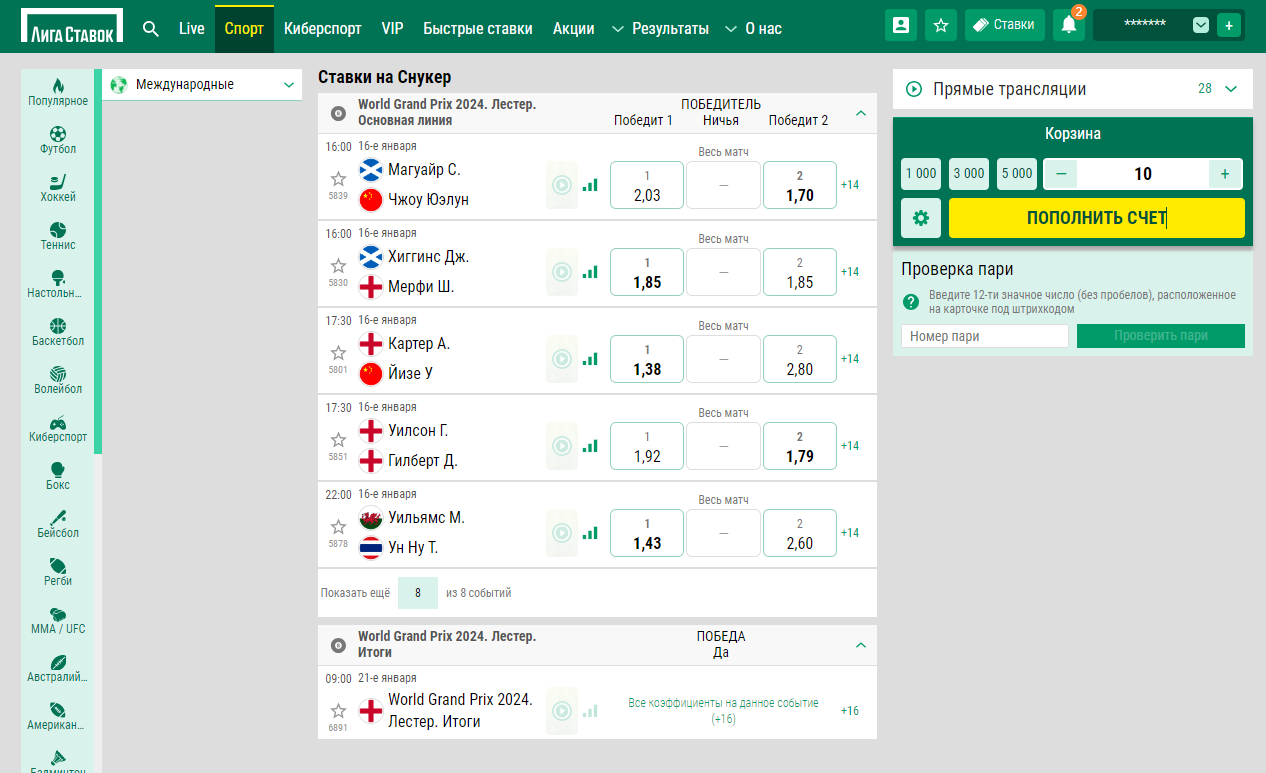
Task: Show +14 markets for Магуайр match
Action: tap(850, 185)
